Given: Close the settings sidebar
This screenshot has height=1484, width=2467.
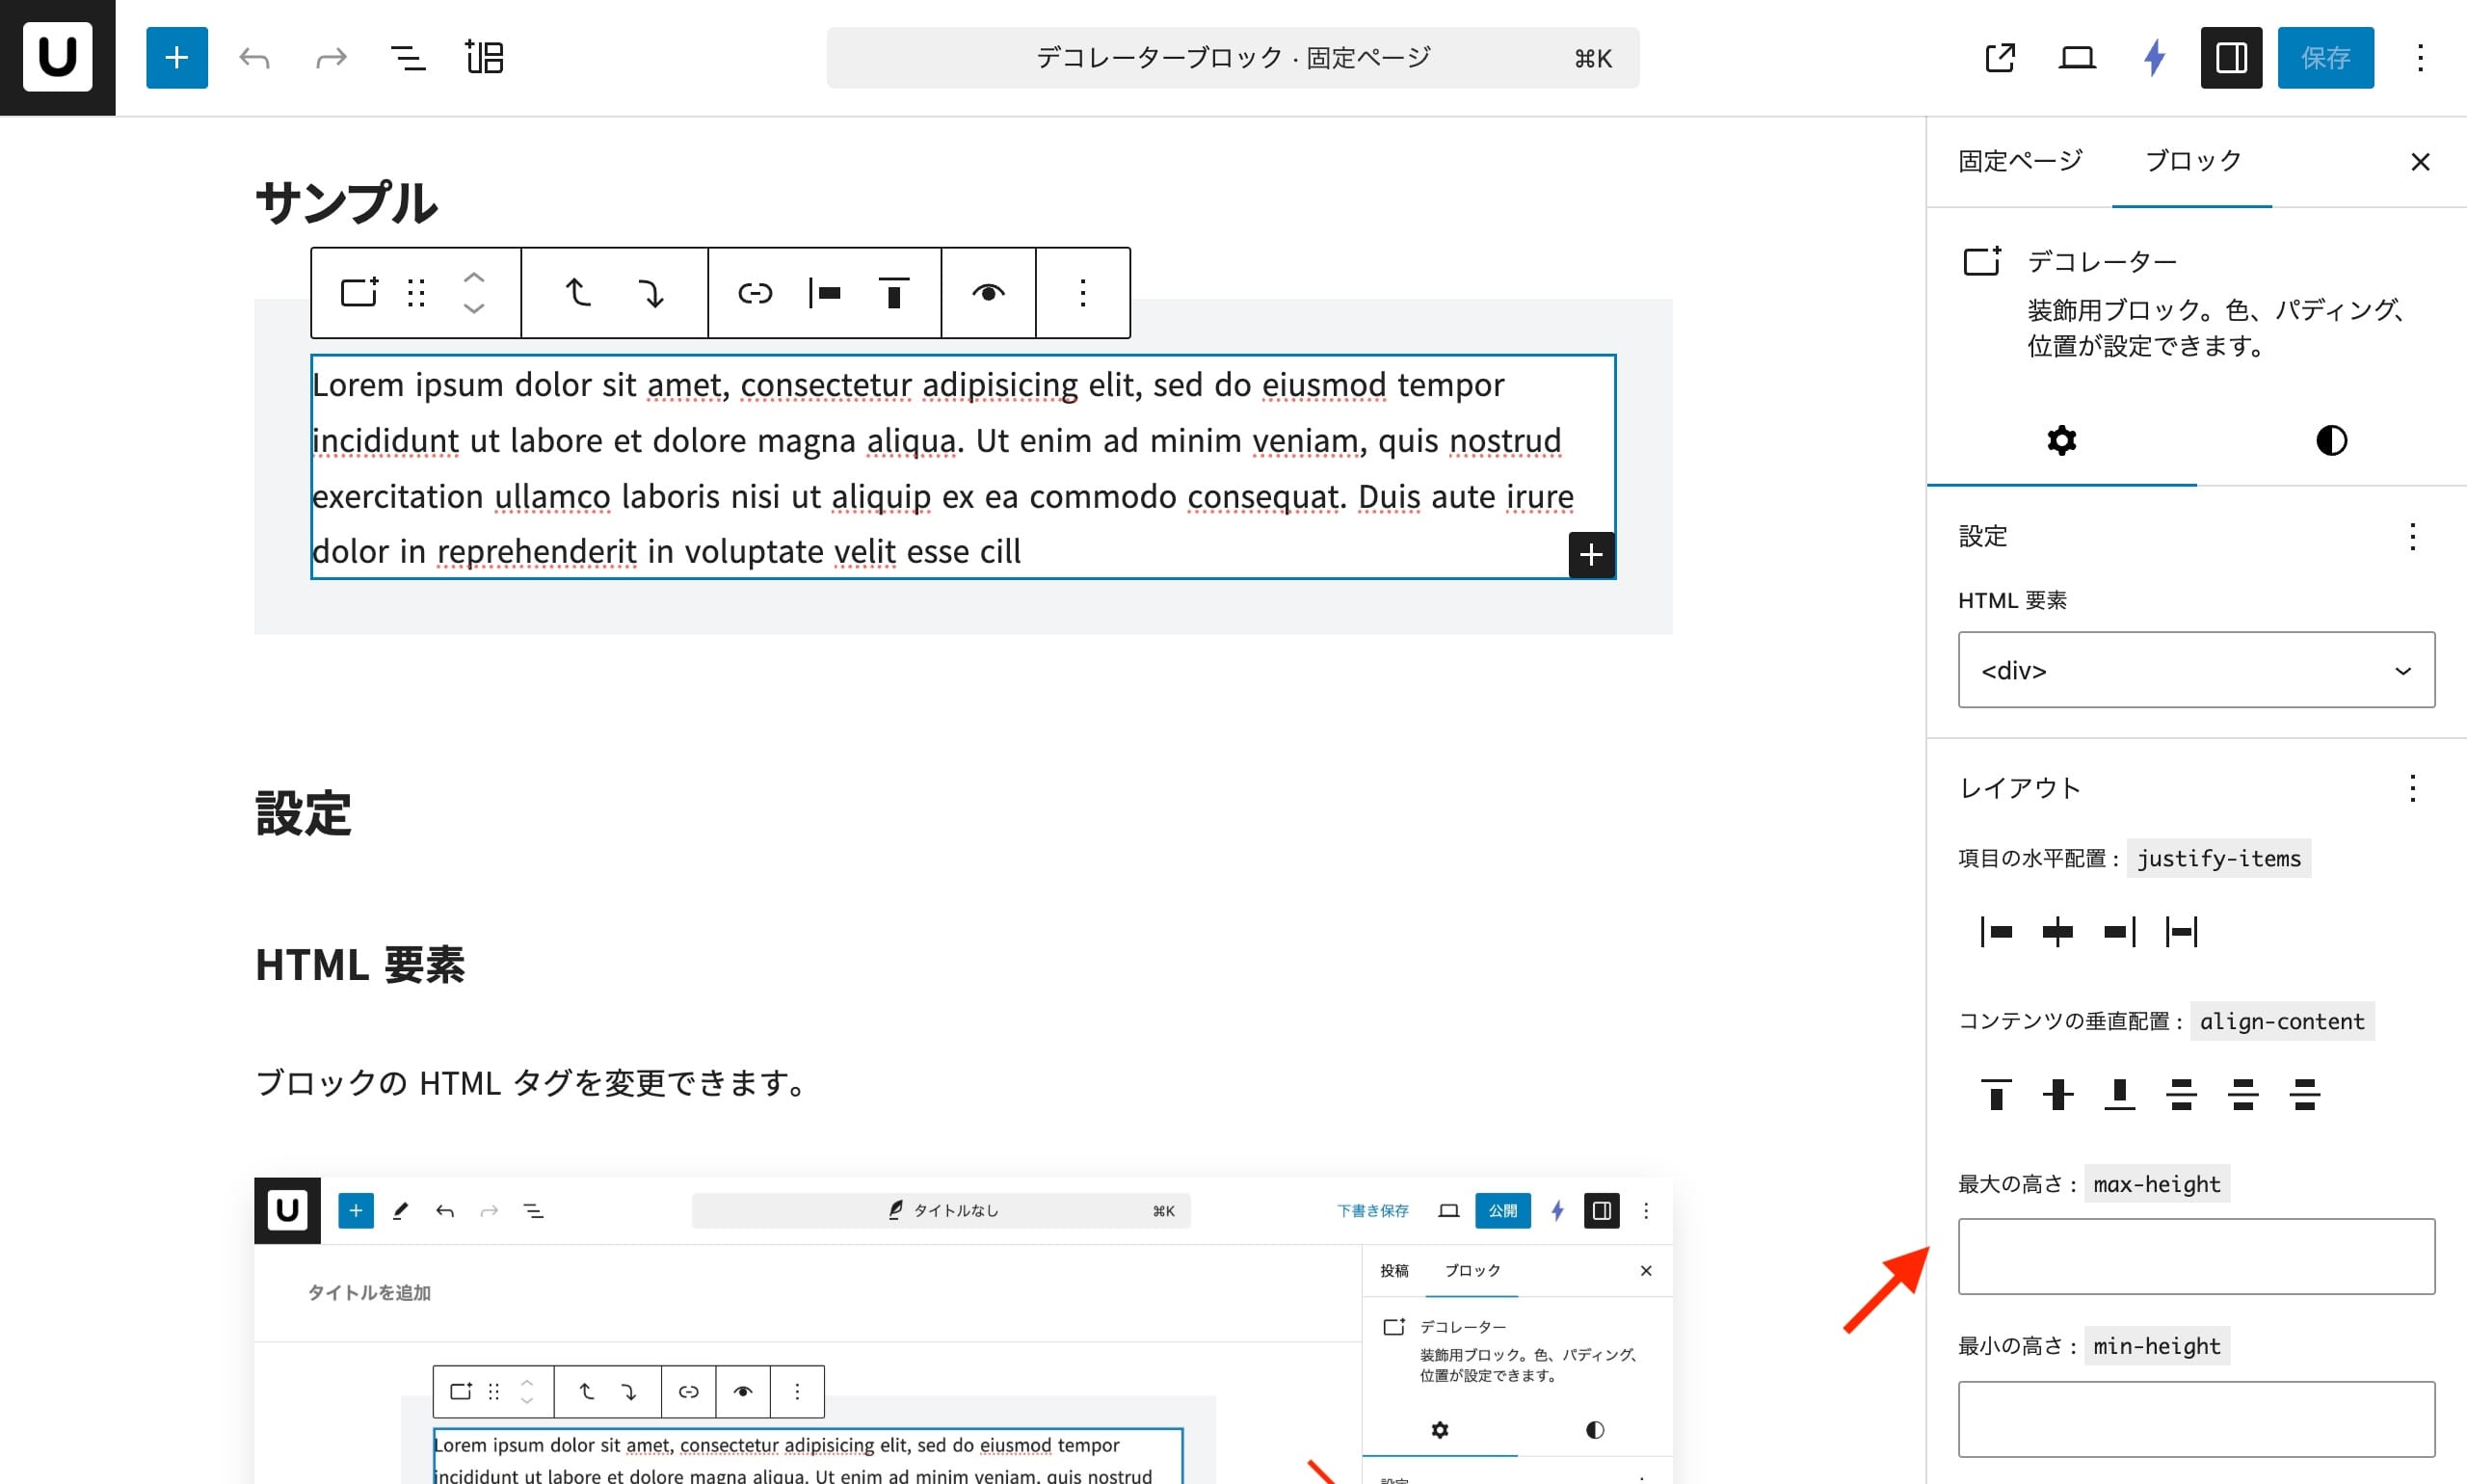Looking at the screenshot, I should (x=2419, y=161).
